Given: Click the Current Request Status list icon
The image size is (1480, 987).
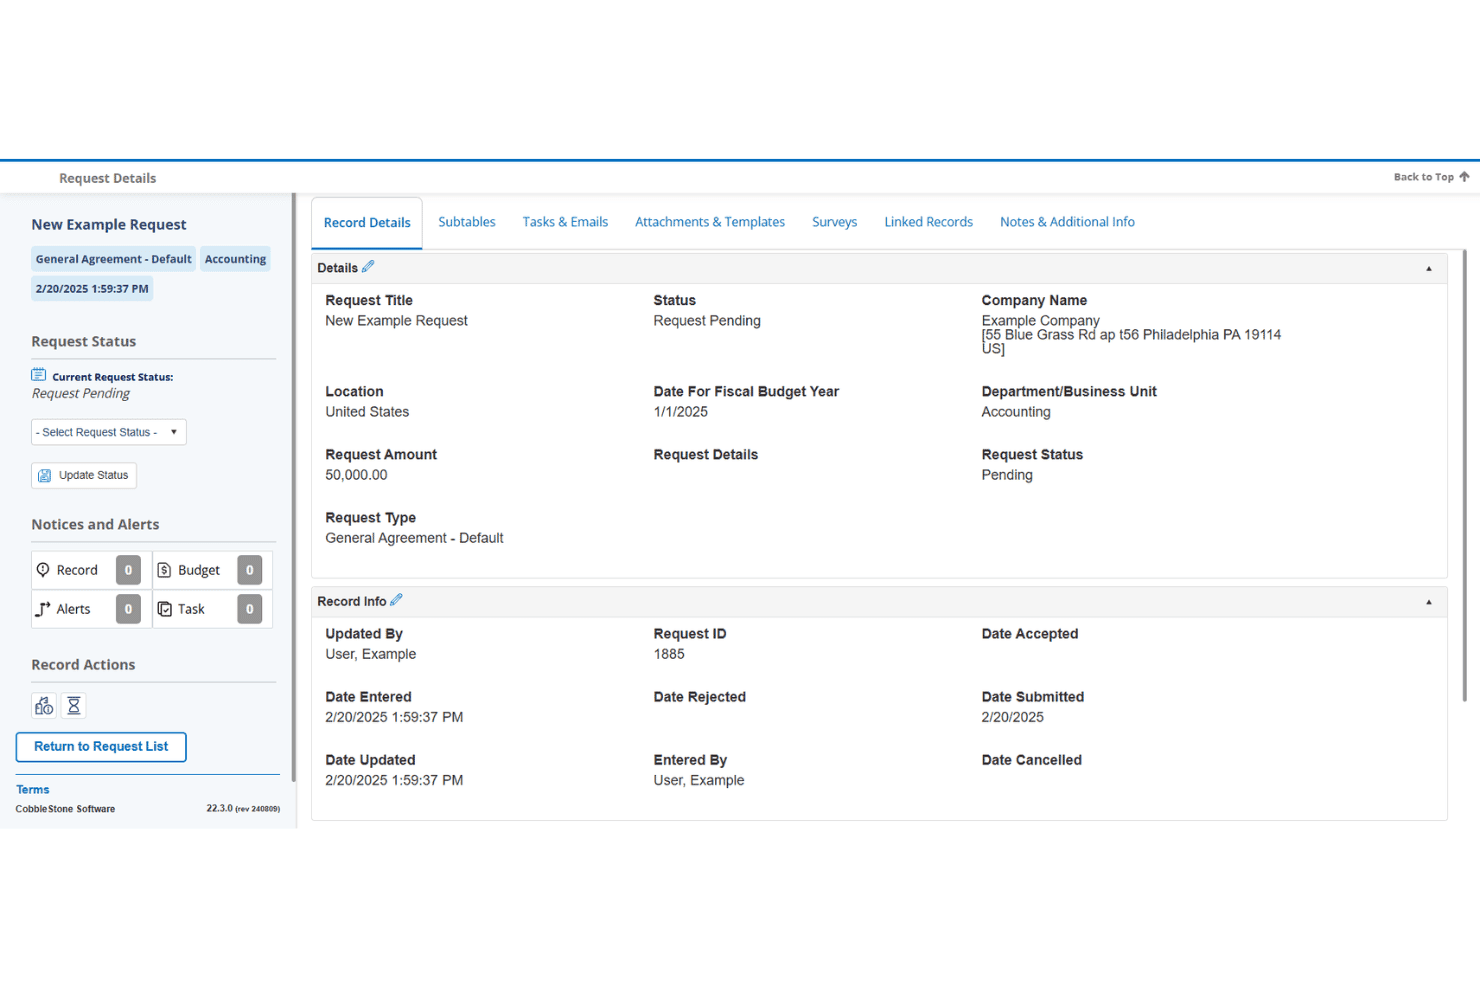Looking at the screenshot, I should pyautogui.click(x=39, y=375).
